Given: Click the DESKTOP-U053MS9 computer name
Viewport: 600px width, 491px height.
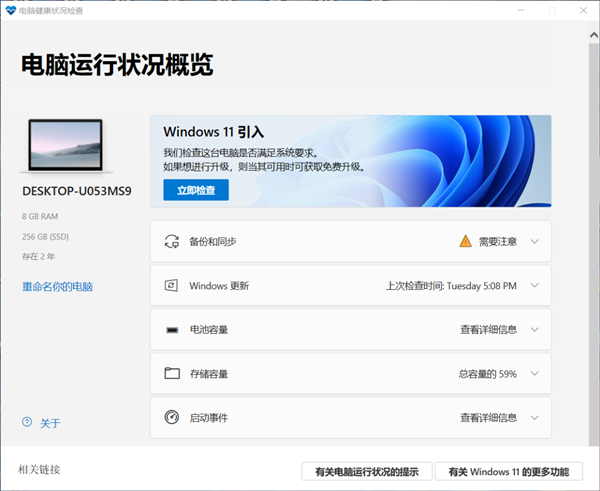Looking at the screenshot, I should pyautogui.click(x=77, y=191).
